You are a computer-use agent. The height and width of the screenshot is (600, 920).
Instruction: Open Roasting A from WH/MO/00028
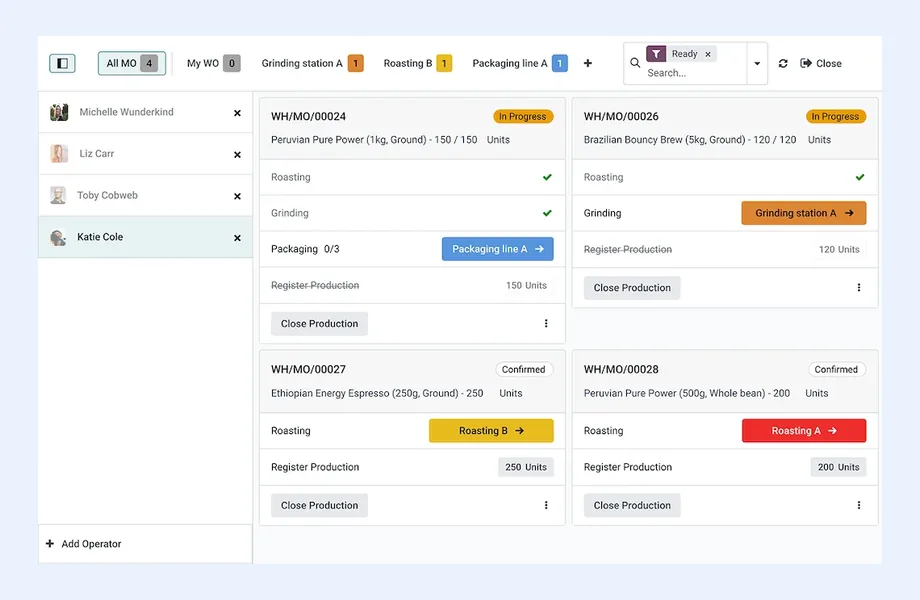(804, 430)
